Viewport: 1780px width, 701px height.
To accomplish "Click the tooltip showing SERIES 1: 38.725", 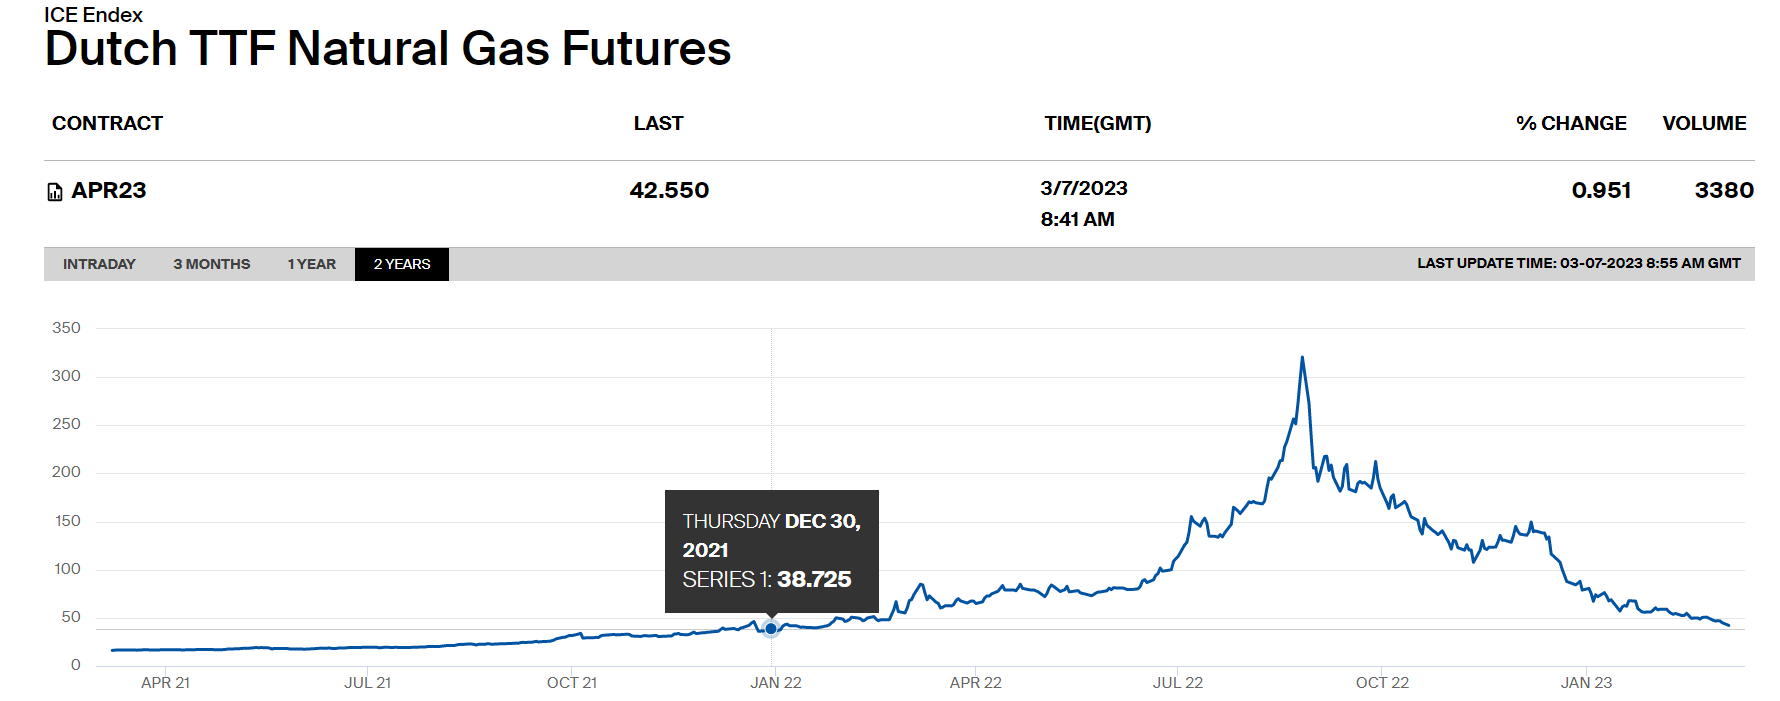I will coord(771,550).
